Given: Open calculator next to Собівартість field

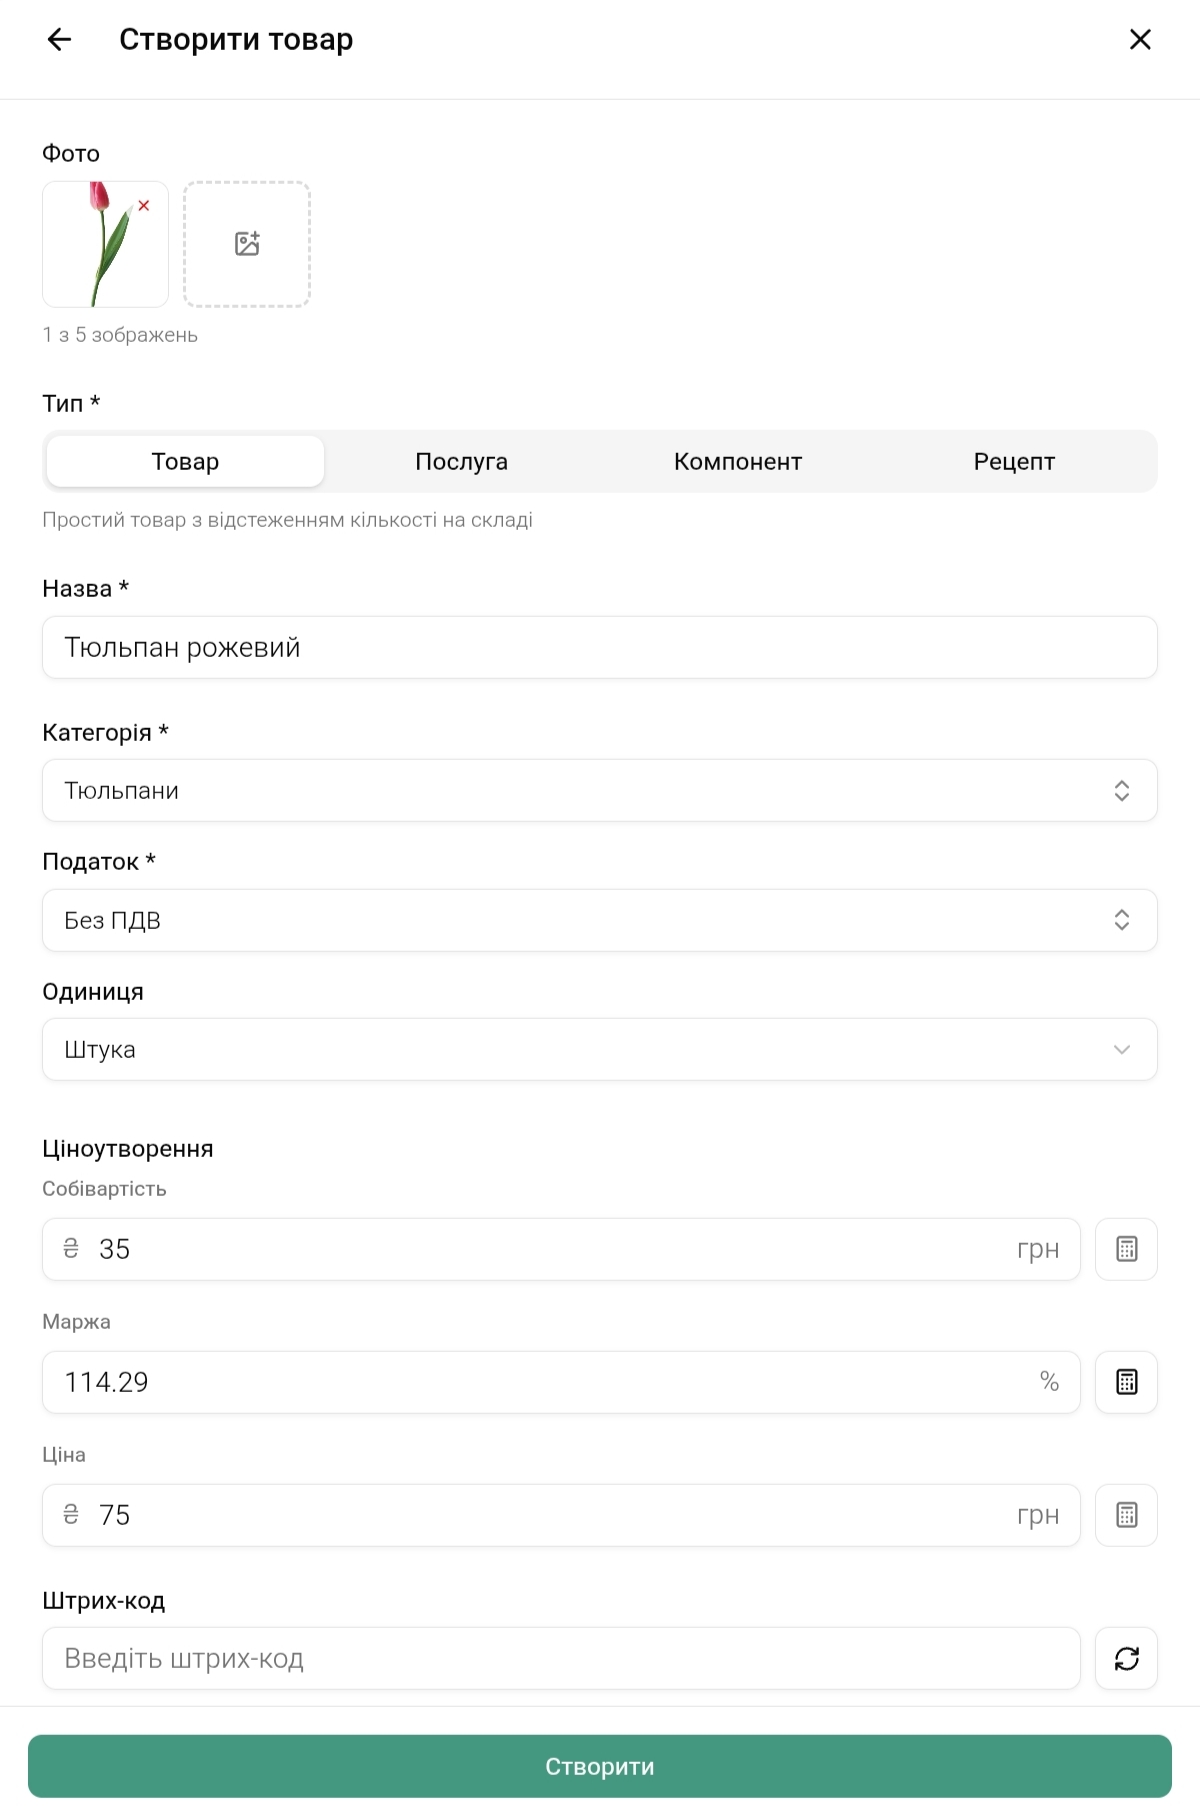Looking at the screenshot, I should tap(1126, 1249).
